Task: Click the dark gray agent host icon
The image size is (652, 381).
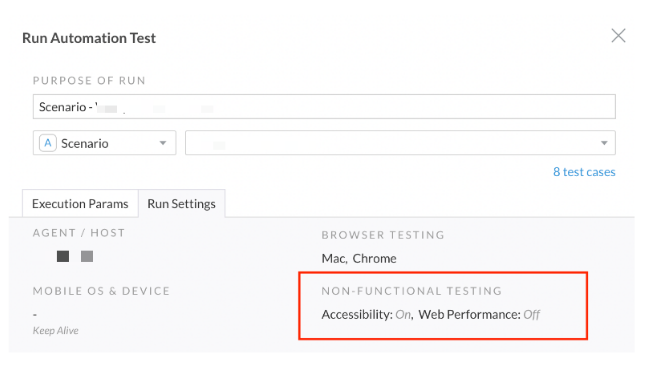Action: [x=63, y=256]
